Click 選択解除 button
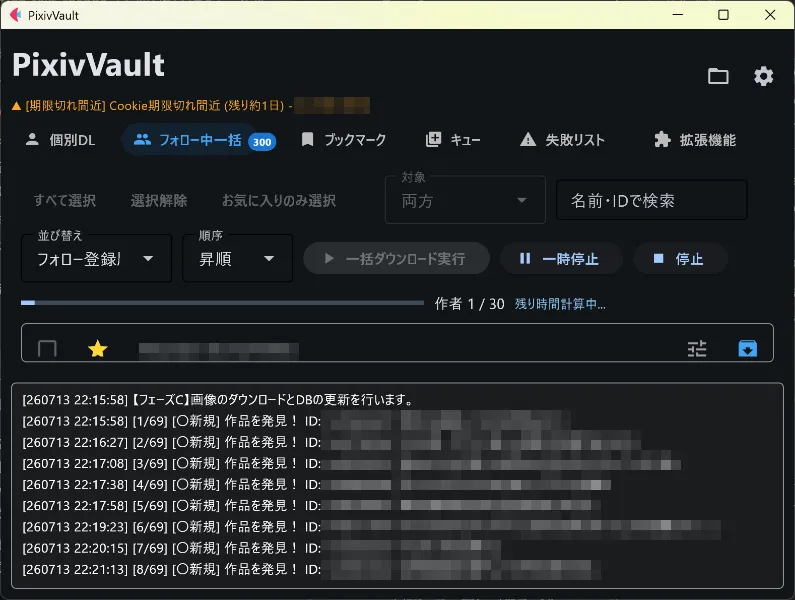 (x=159, y=200)
